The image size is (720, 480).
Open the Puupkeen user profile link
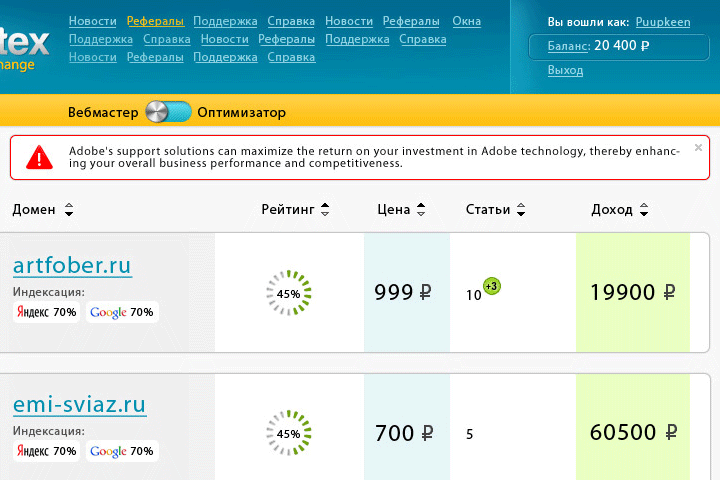[663, 22]
